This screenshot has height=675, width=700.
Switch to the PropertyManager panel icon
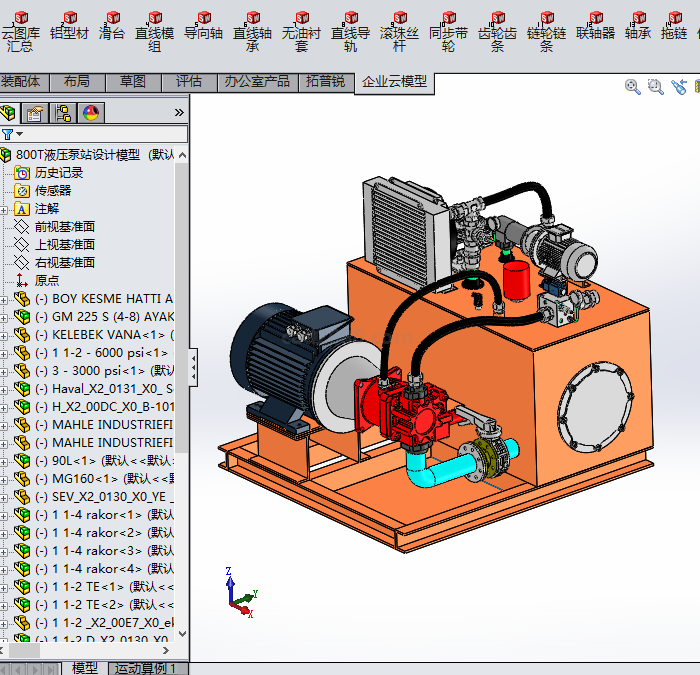[x=36, y=112]
